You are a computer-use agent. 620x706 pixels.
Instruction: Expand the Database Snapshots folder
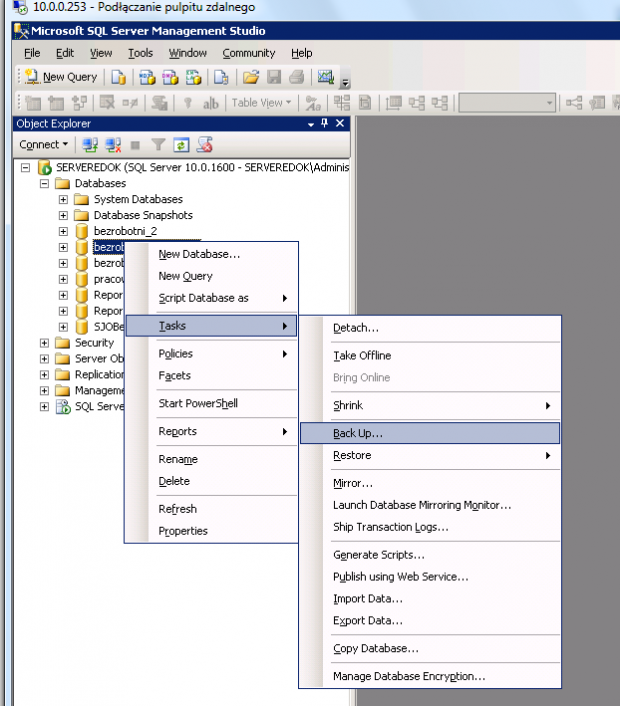[63, 215]
